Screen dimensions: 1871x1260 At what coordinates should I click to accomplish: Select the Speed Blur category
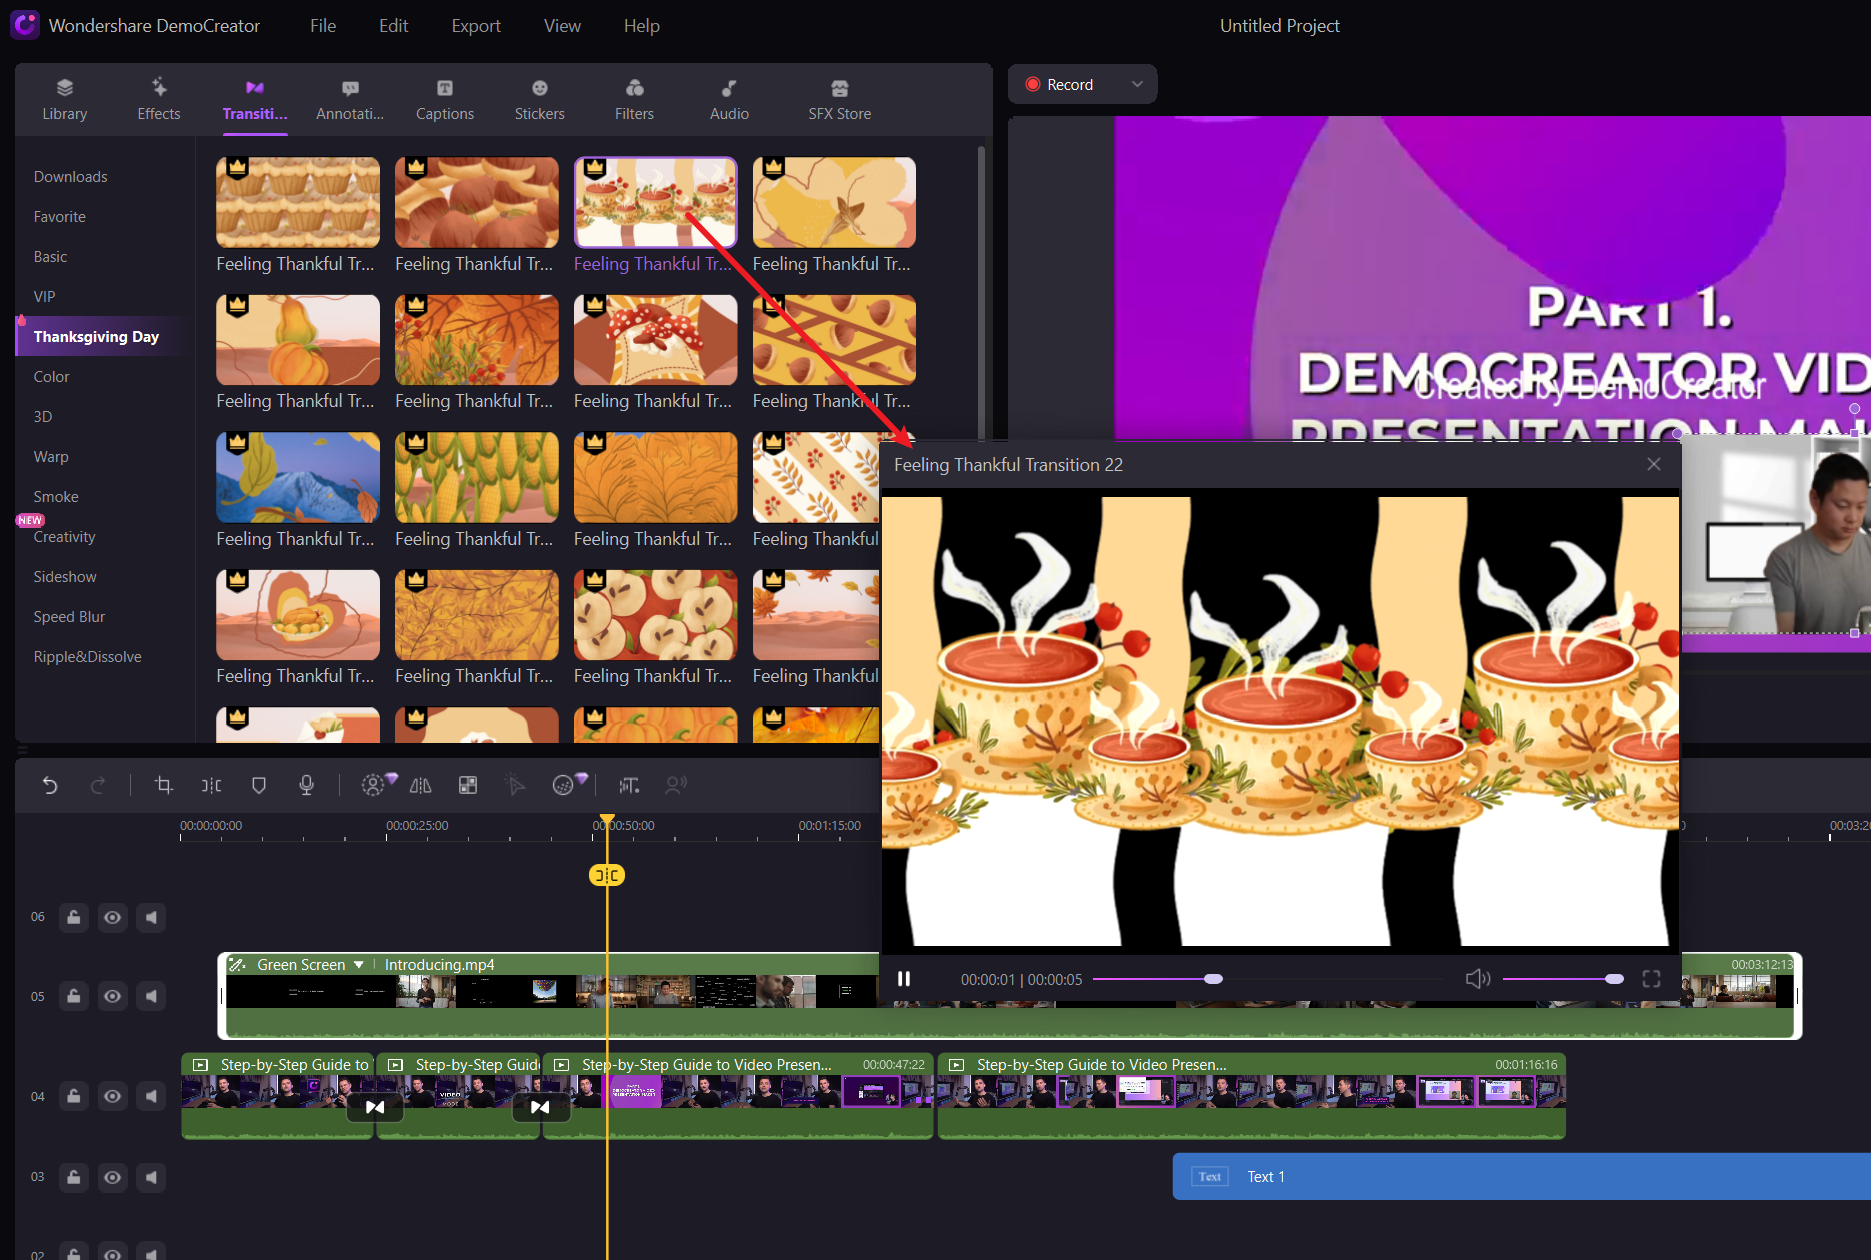point(69,617)
